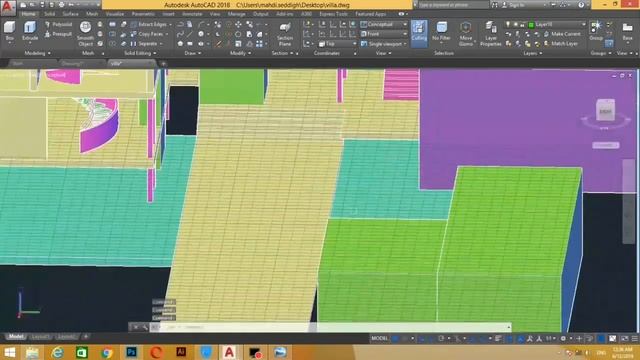Expand the Solid Editing panel
The height and width of the screenshot is (360, 640).
point(140,53)
